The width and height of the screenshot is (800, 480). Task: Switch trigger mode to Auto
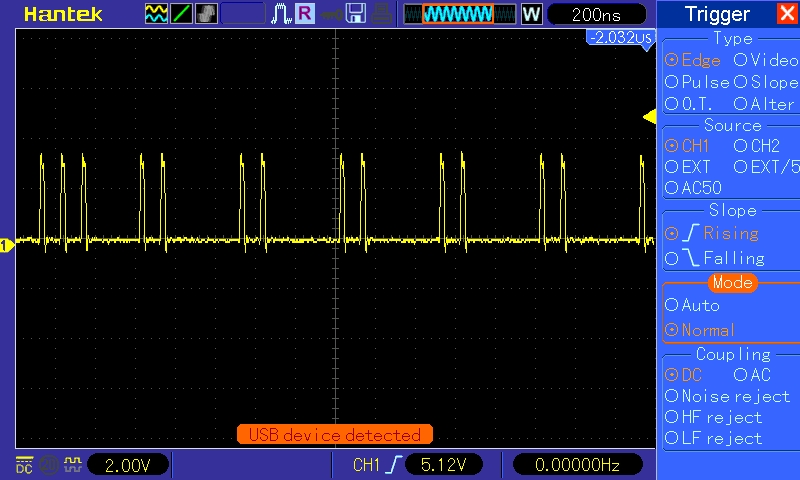pos(692,305)
